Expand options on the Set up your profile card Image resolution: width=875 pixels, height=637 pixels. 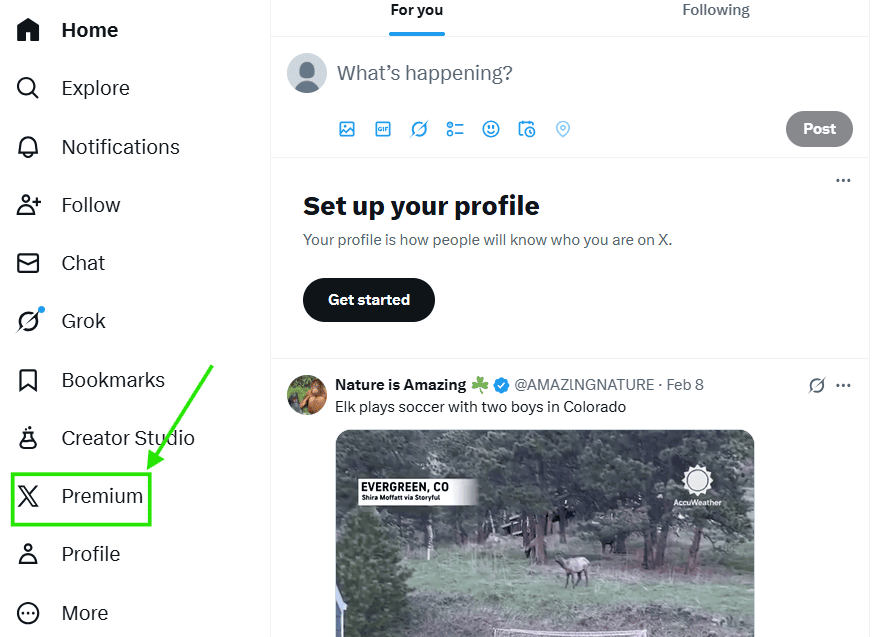(x=844, y=180)
